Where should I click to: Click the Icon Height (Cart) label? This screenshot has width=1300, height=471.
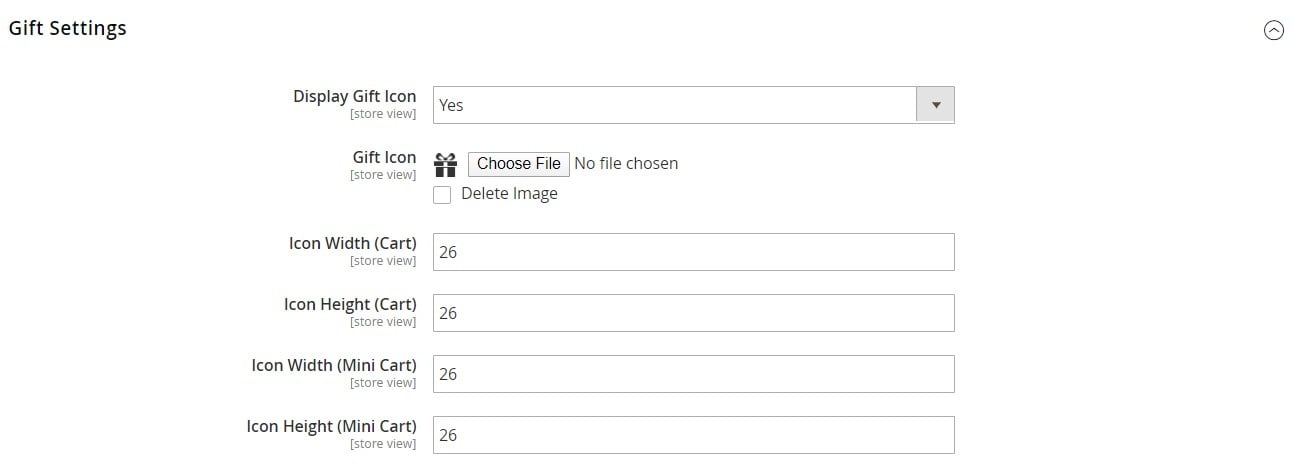(350, 305)
